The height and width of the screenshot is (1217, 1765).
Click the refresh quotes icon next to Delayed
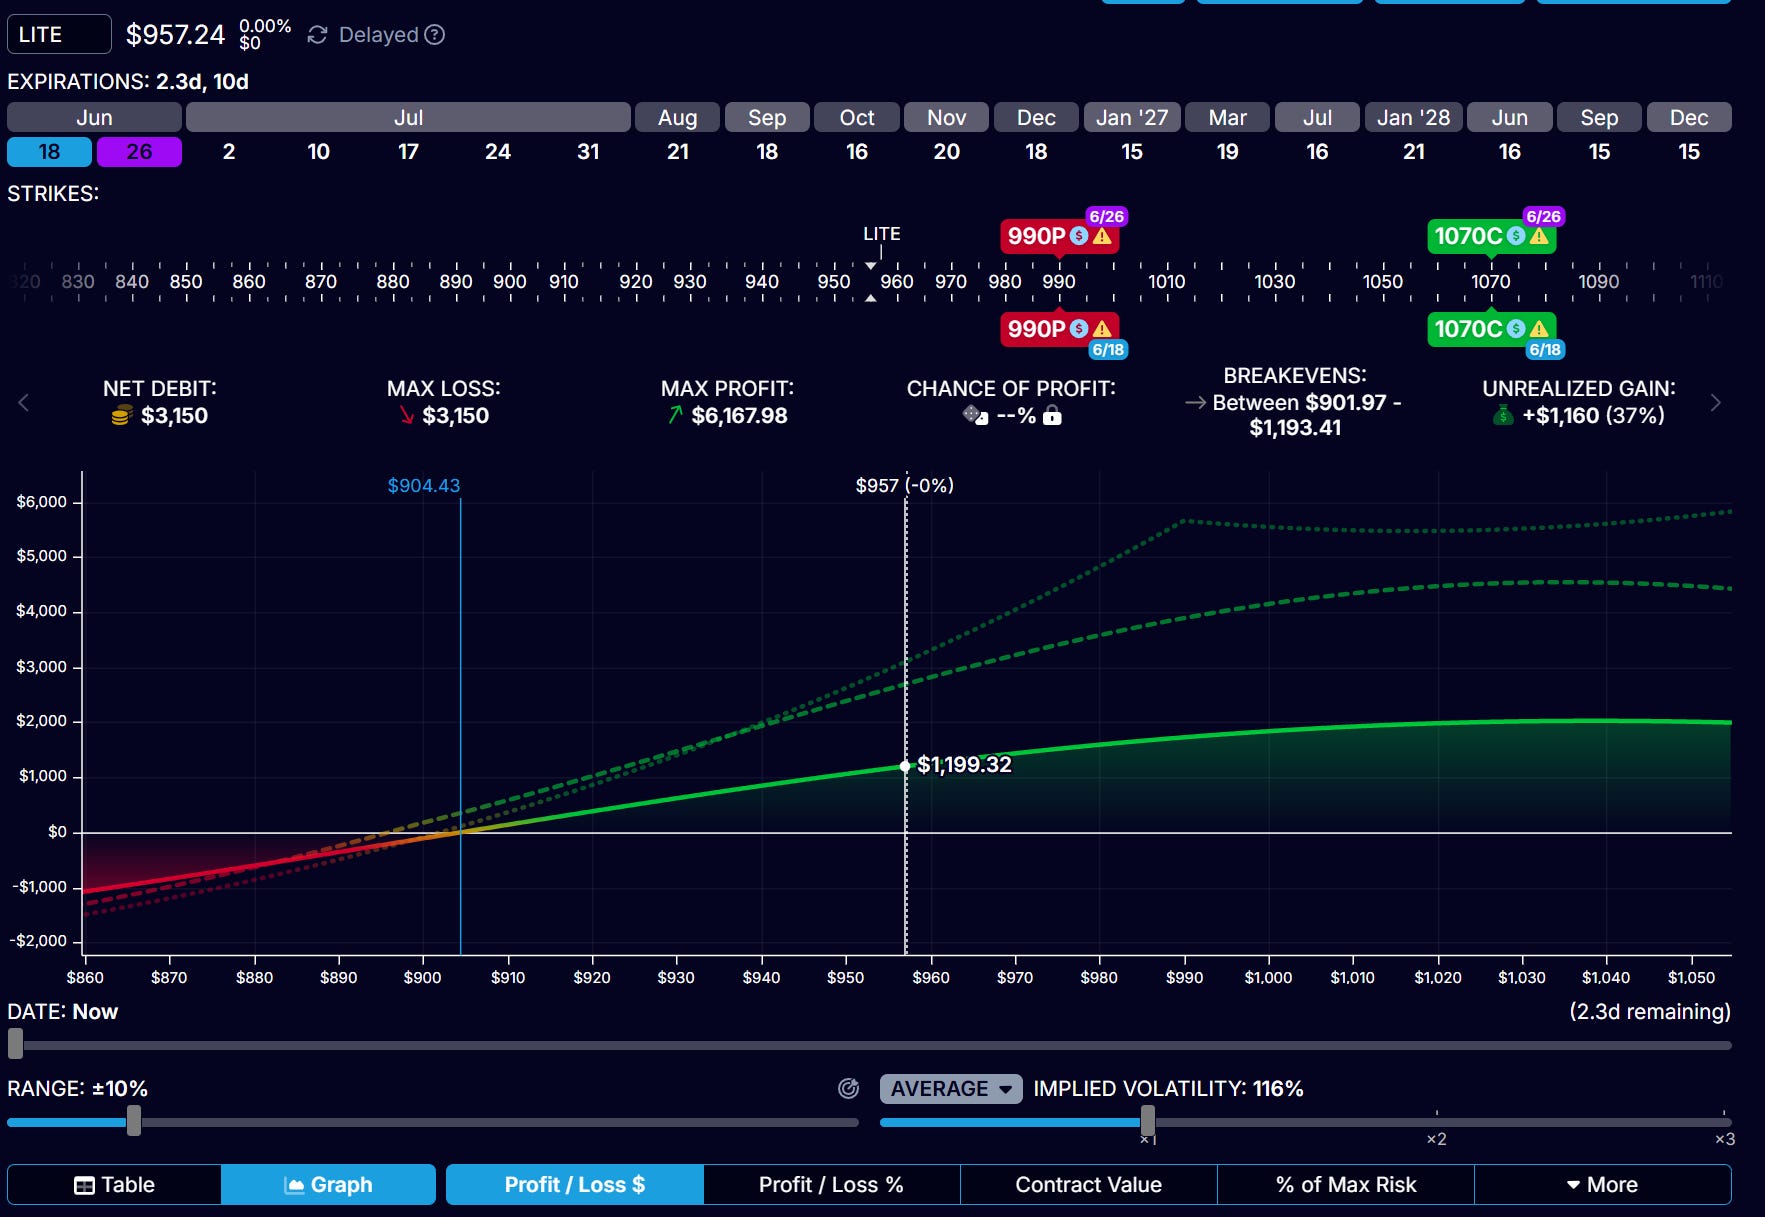point(317,35)
